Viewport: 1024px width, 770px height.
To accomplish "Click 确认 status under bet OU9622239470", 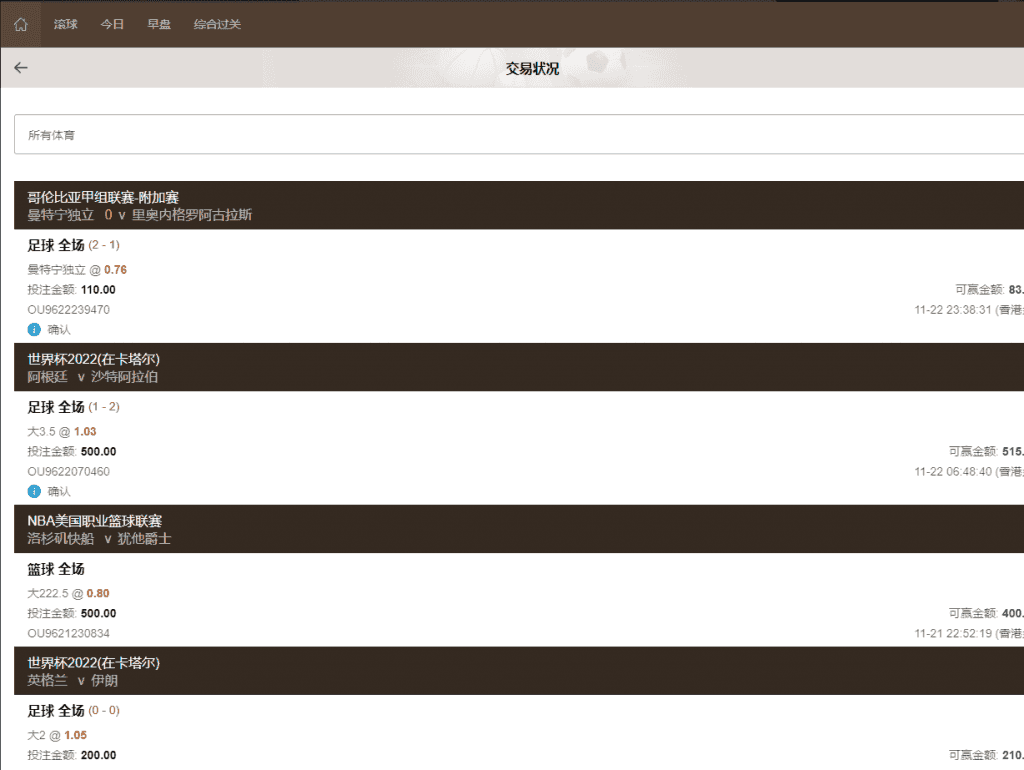I will (59, 330).
